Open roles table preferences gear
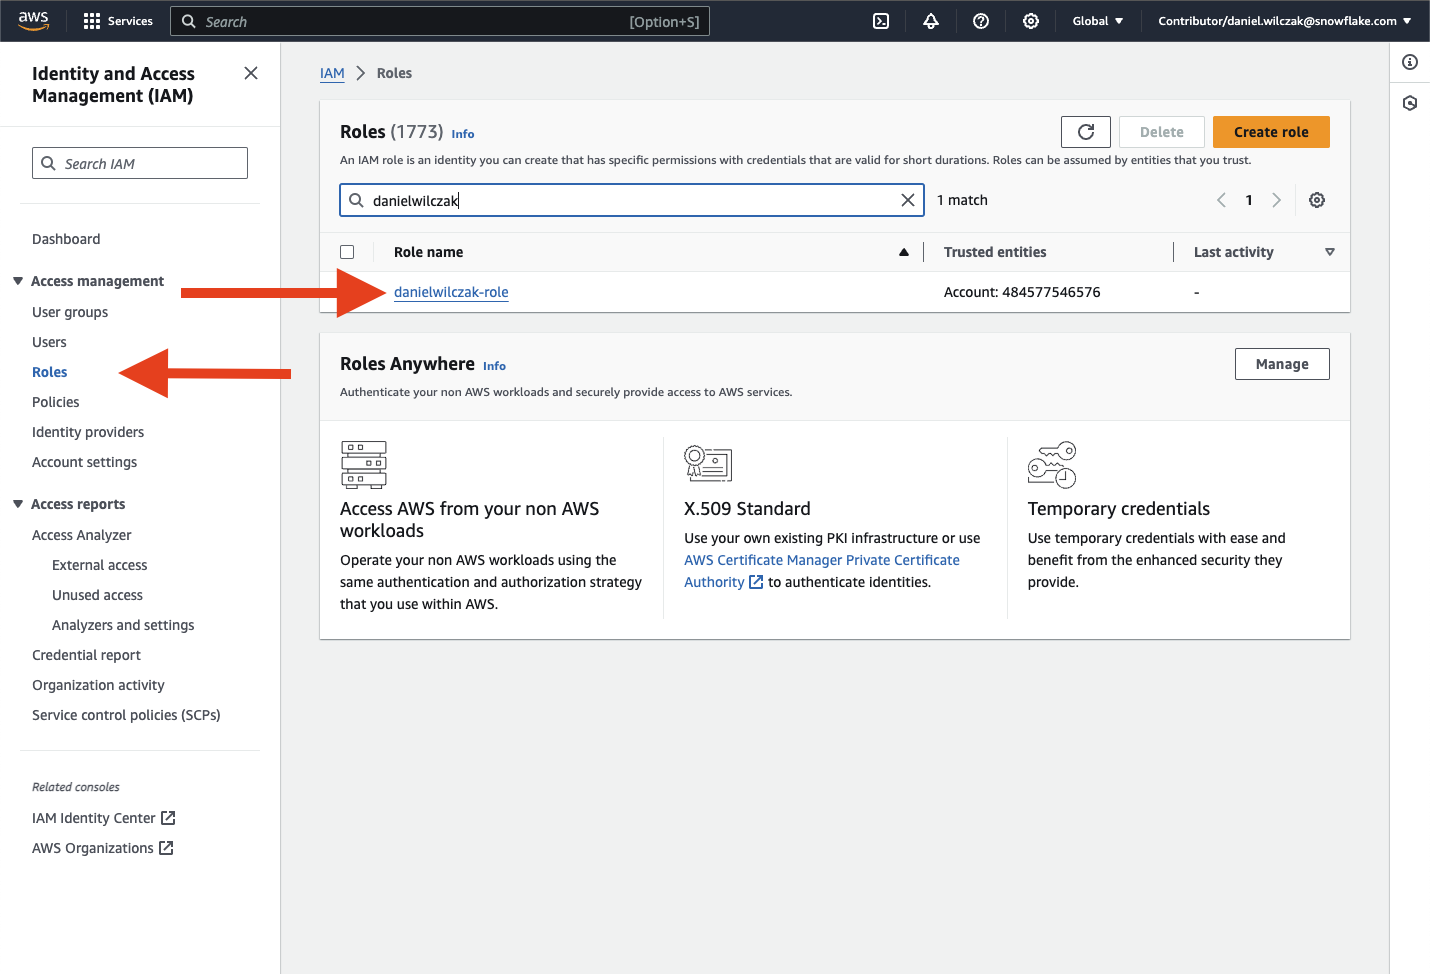The height and width of the screenshot is (974, 1430). pos(1317,200)
